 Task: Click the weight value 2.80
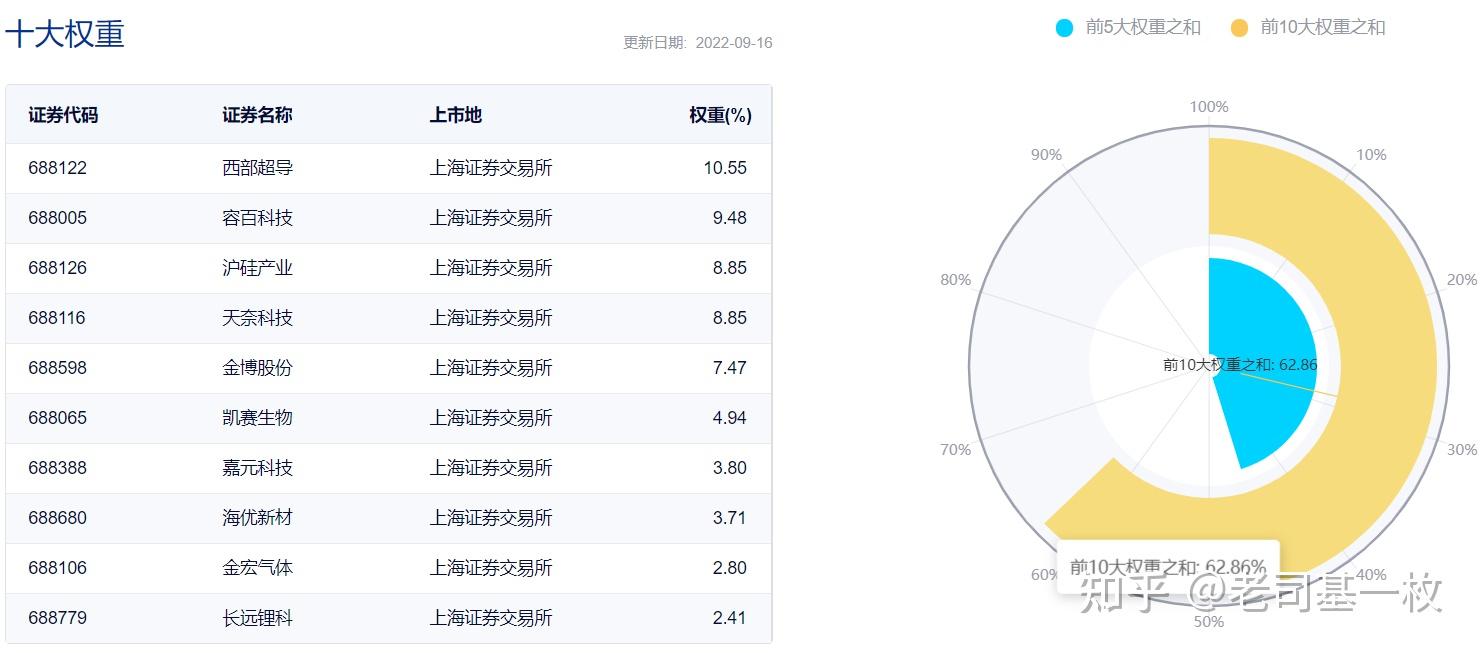(x=730, y=568)
